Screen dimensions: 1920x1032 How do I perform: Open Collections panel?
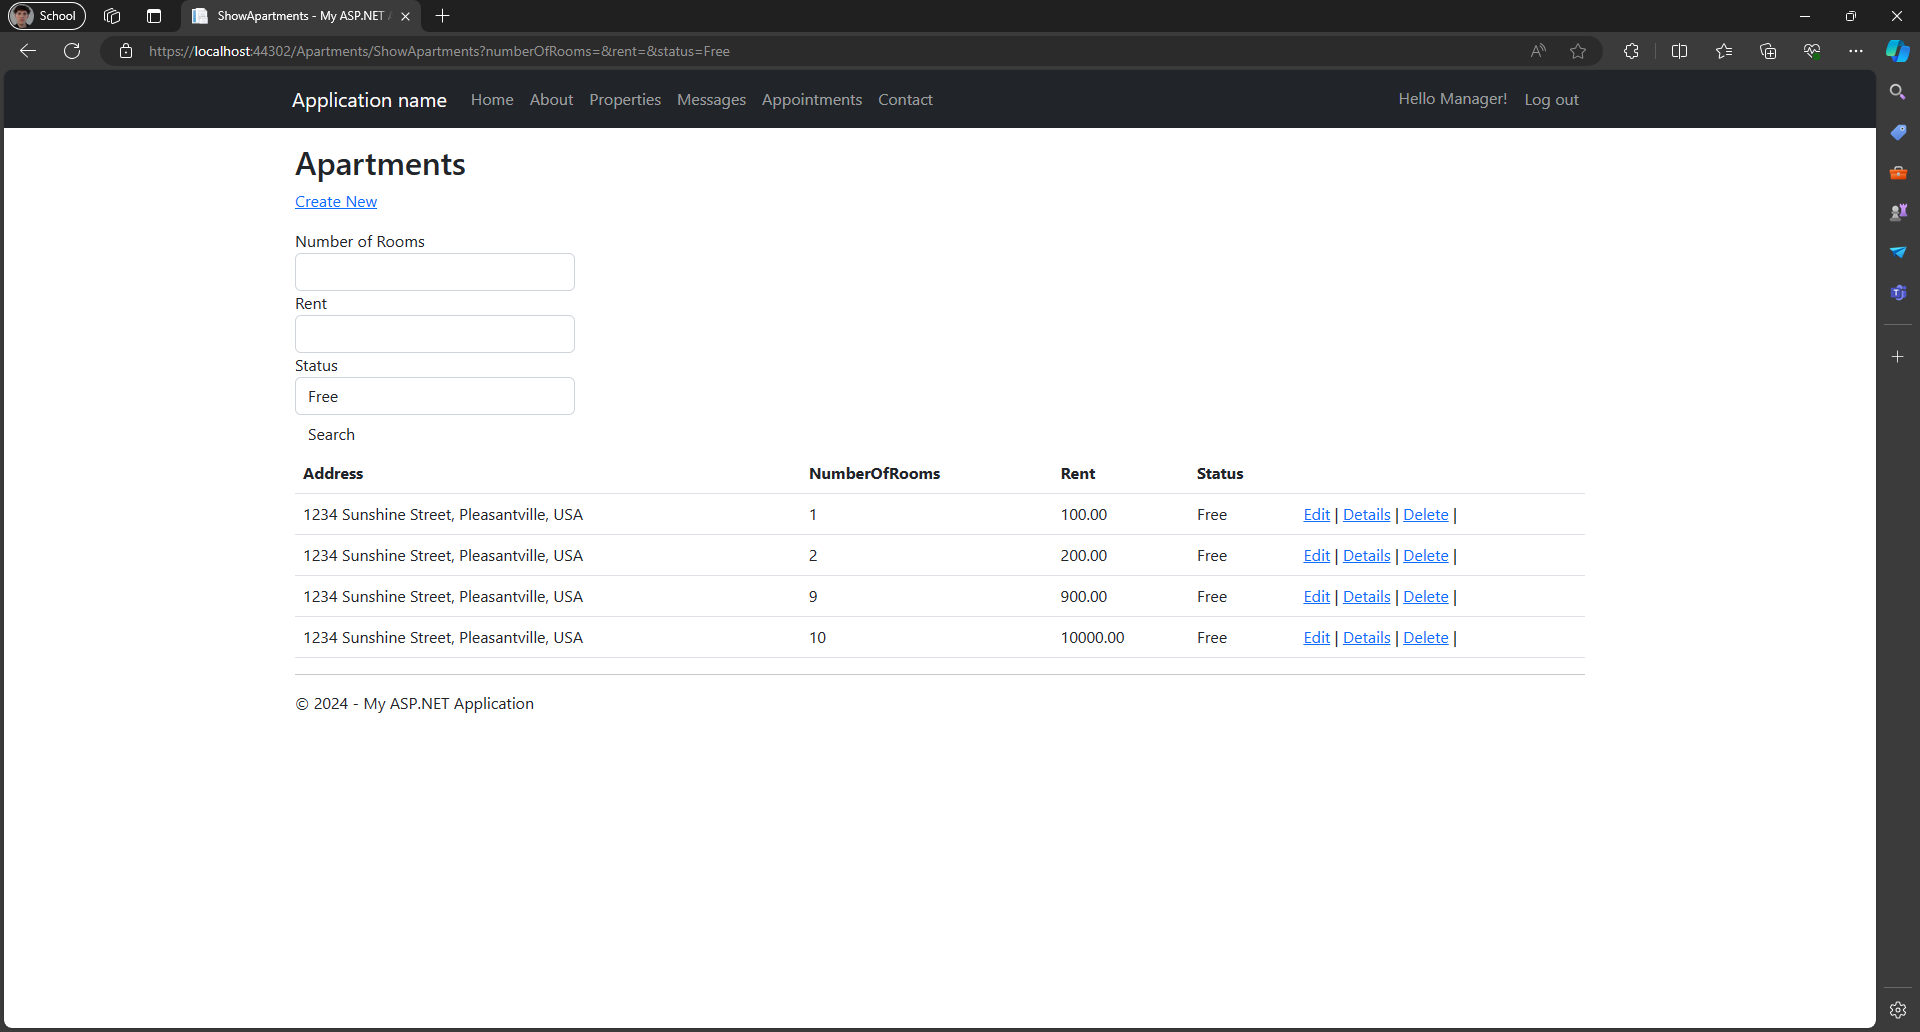coord(1768,51)
